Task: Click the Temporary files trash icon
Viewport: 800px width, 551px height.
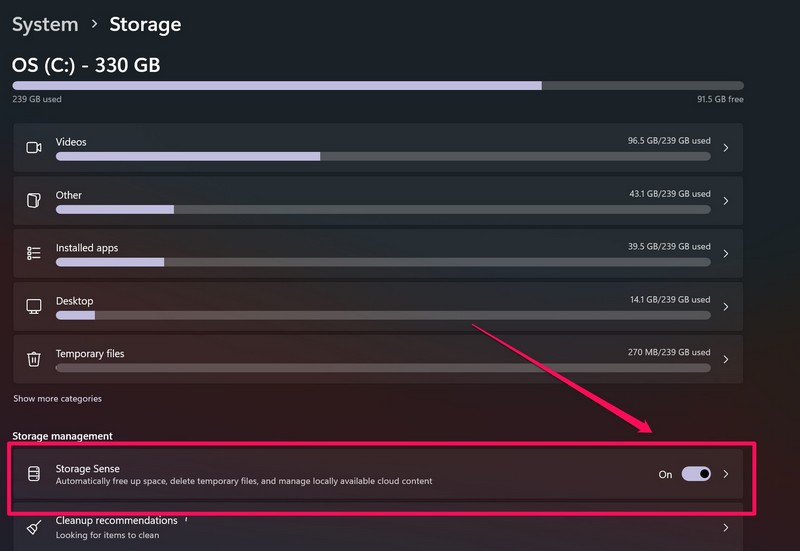Action: [33, 359]
